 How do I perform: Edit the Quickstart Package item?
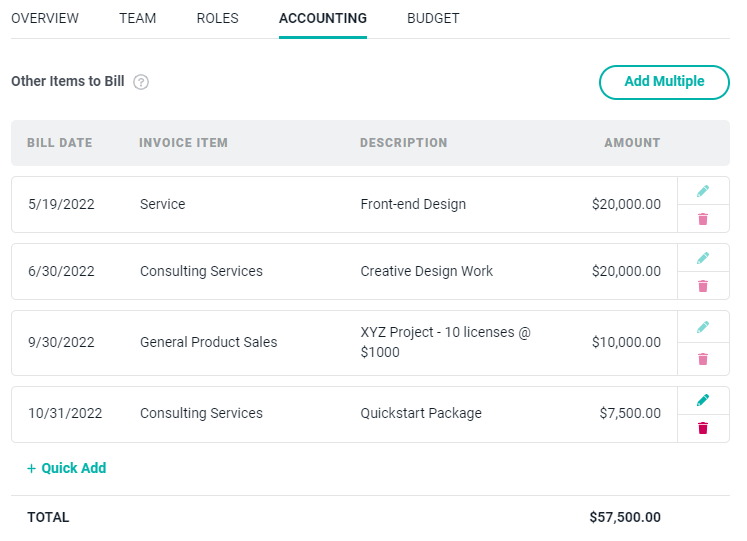point(703,400)
